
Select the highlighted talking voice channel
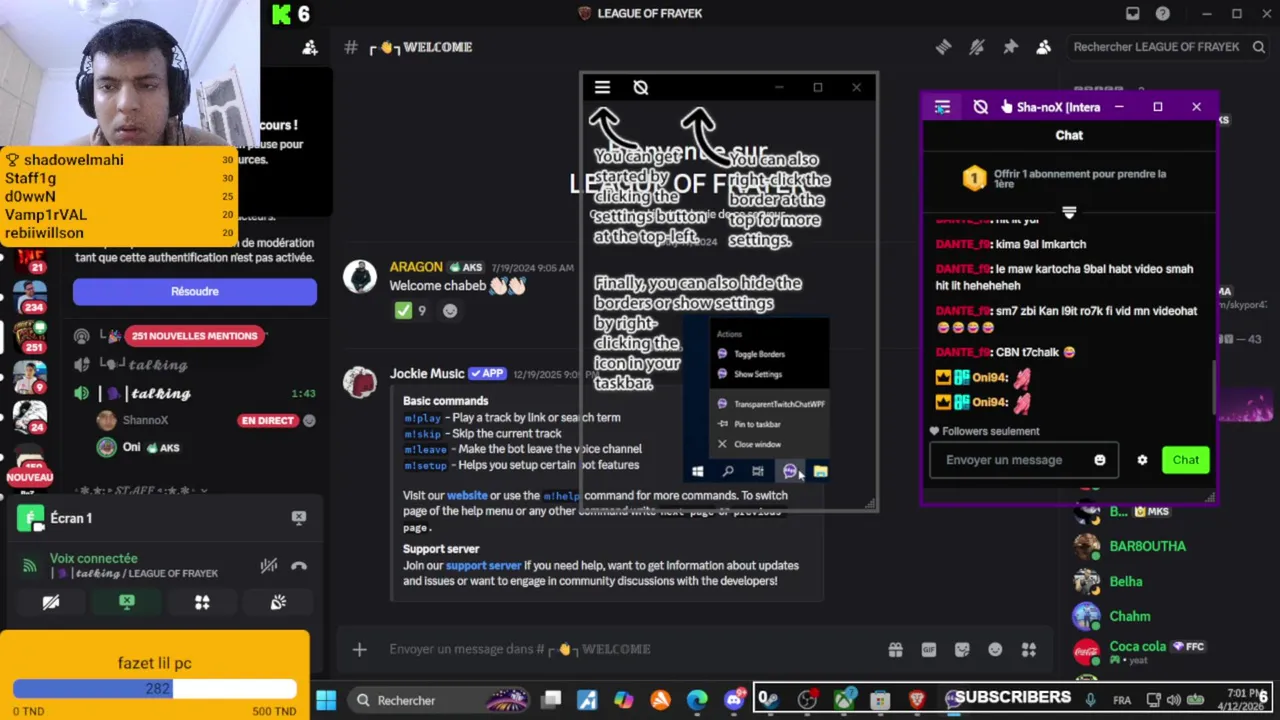tap(195, 394)
